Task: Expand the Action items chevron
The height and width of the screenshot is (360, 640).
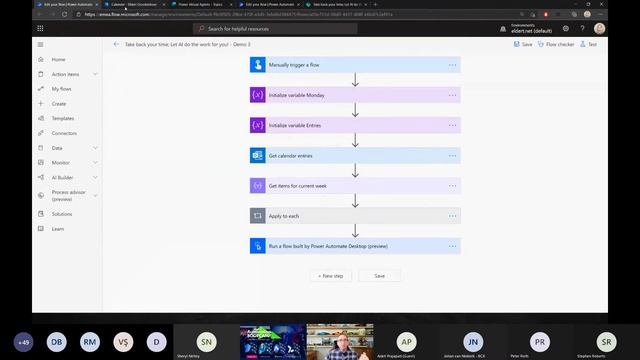Action: tap(95, 74)
